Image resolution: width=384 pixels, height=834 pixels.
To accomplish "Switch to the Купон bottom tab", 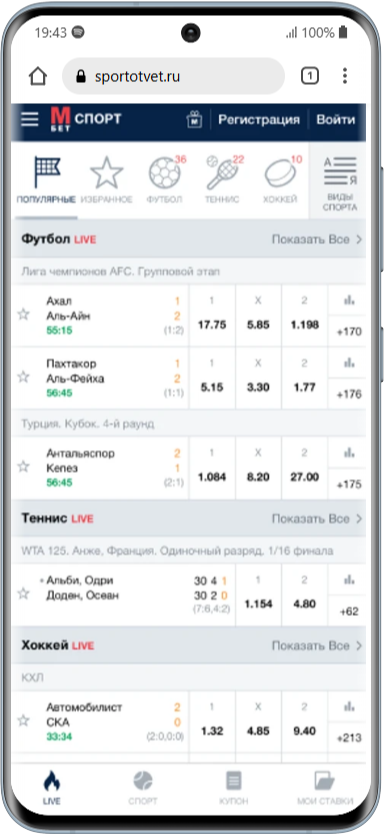I will (x=233, y=788).
